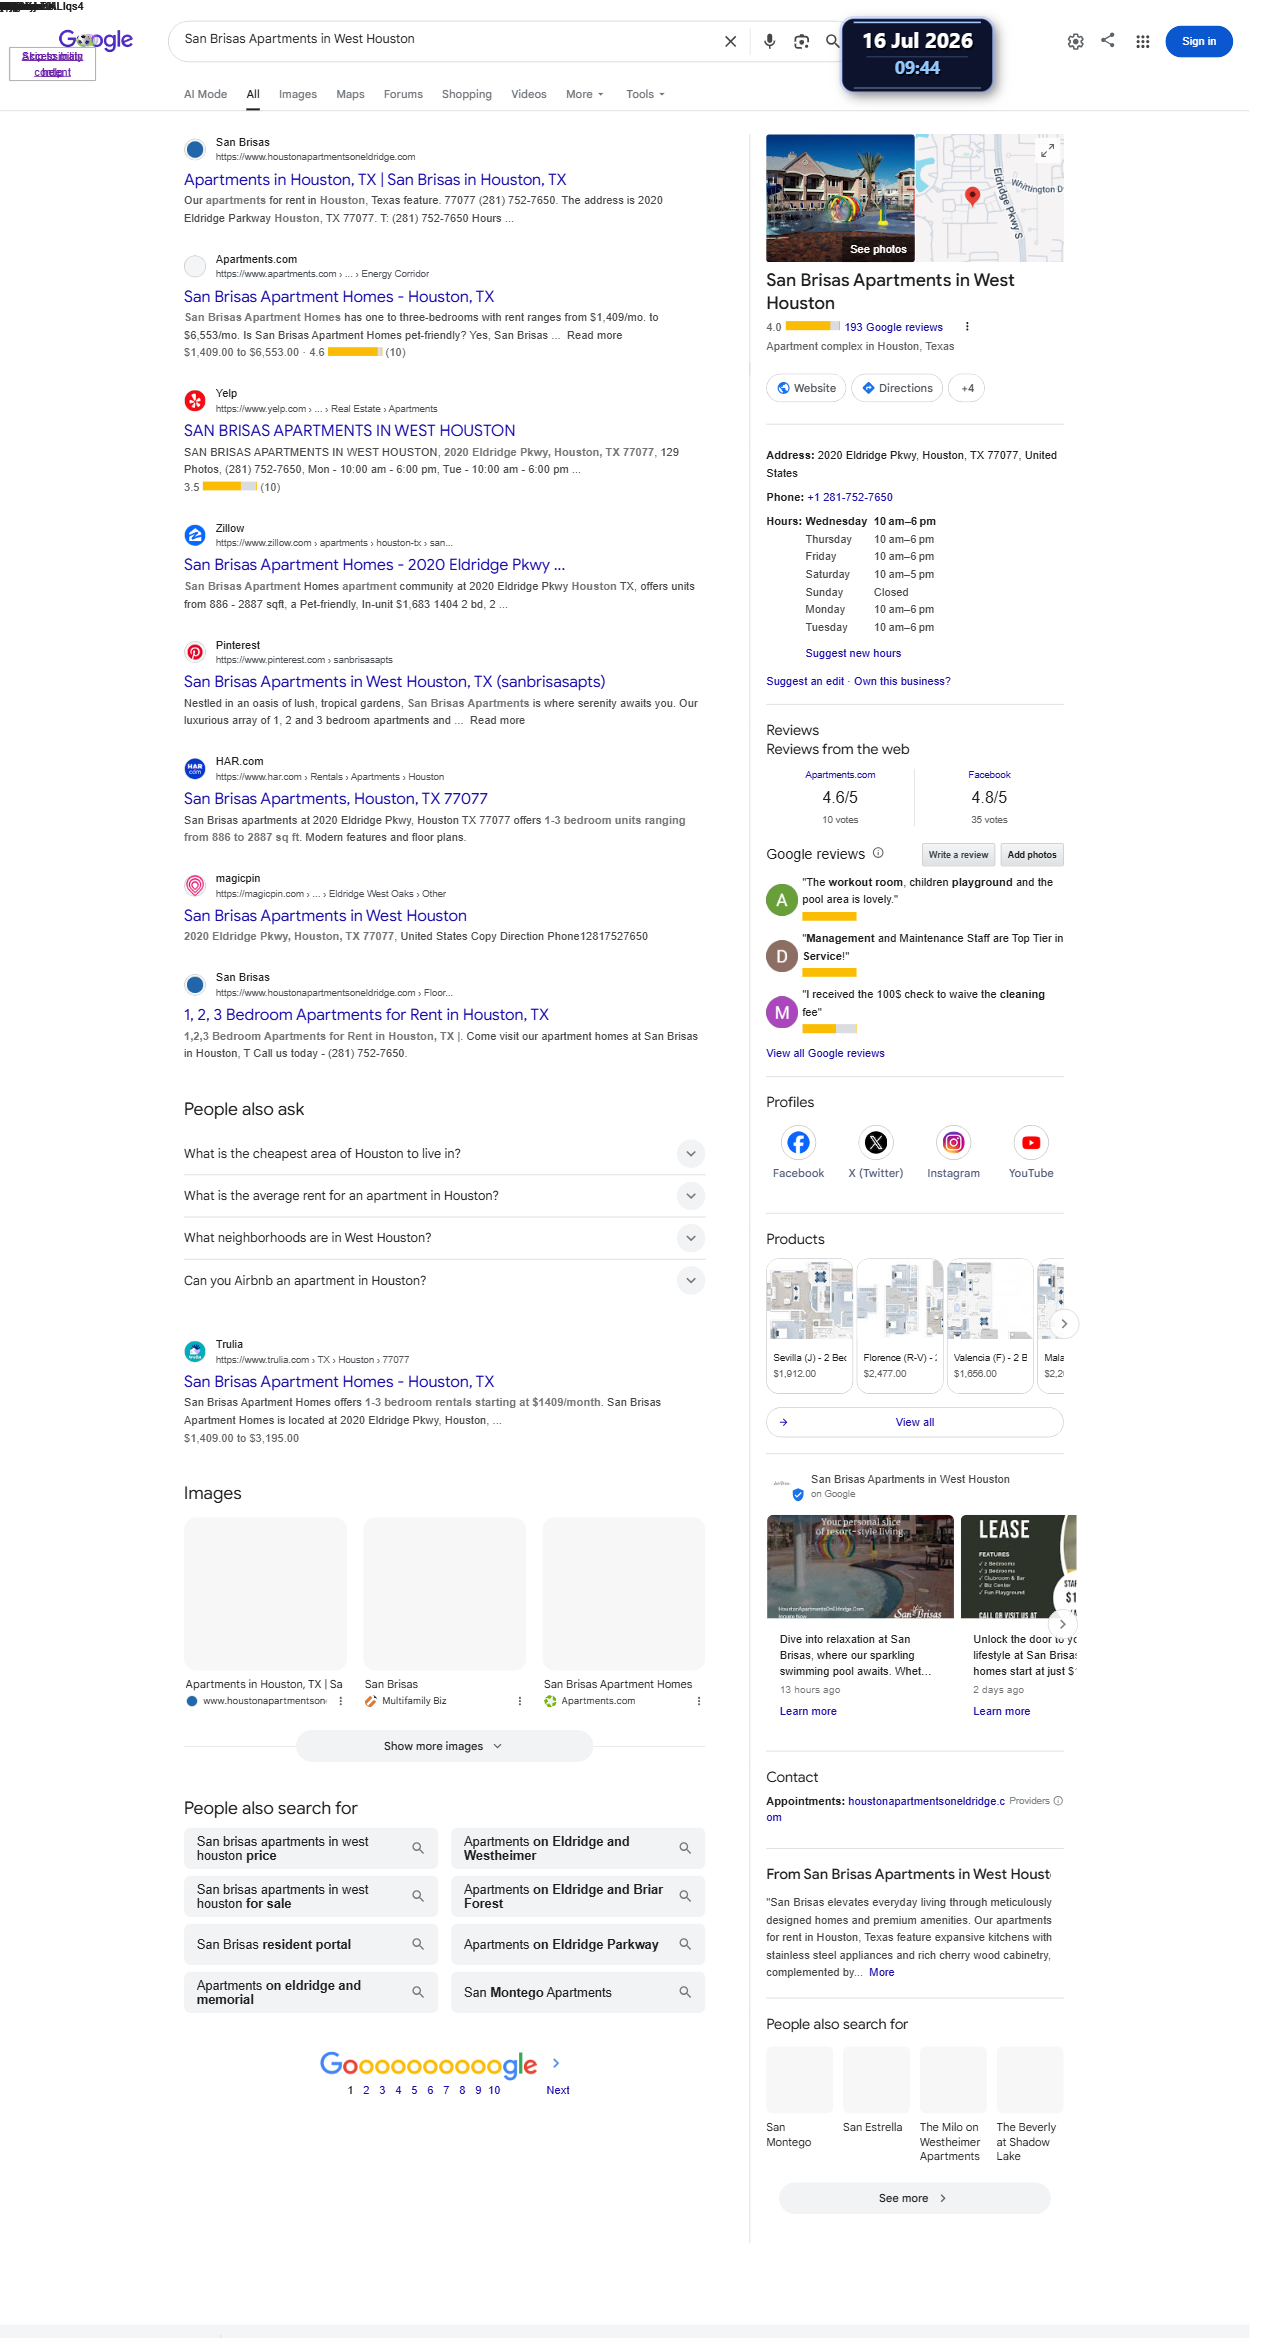
Task: Click next page chevron in Google pagination
Action: point(556,2063)
